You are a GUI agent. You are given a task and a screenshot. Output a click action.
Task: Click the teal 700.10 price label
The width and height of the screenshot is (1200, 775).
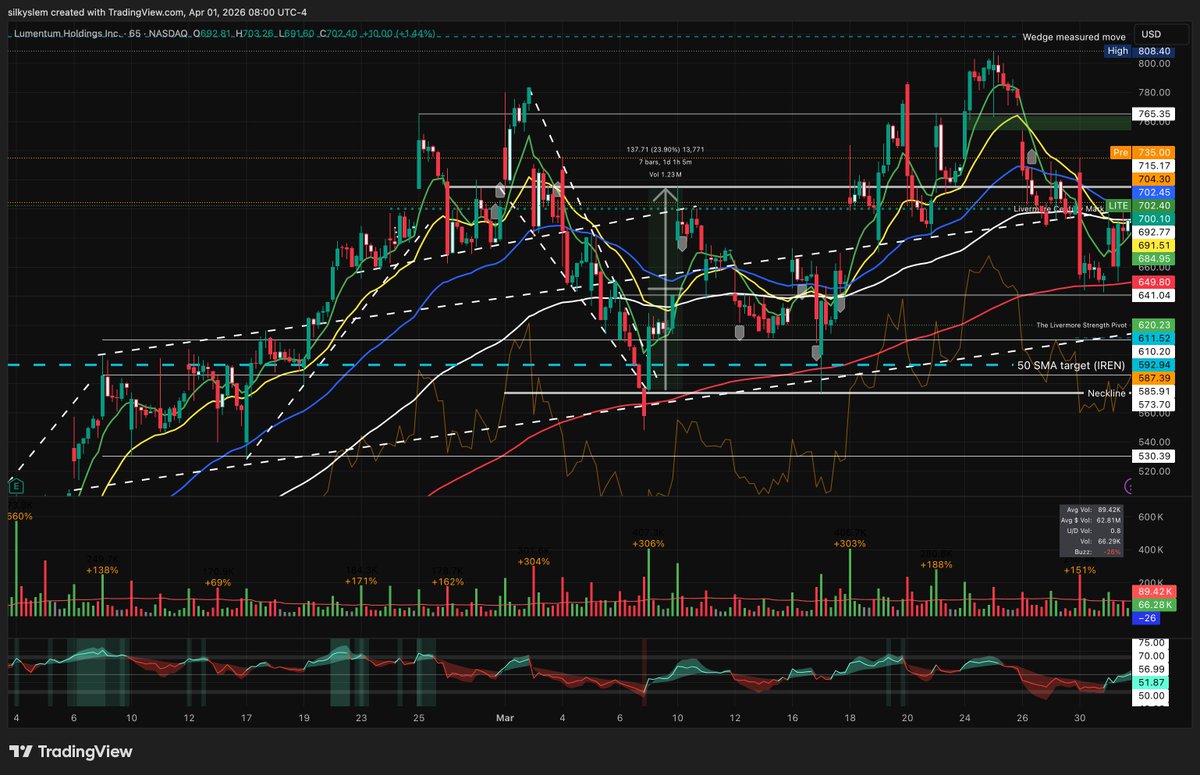(1153, 218)
